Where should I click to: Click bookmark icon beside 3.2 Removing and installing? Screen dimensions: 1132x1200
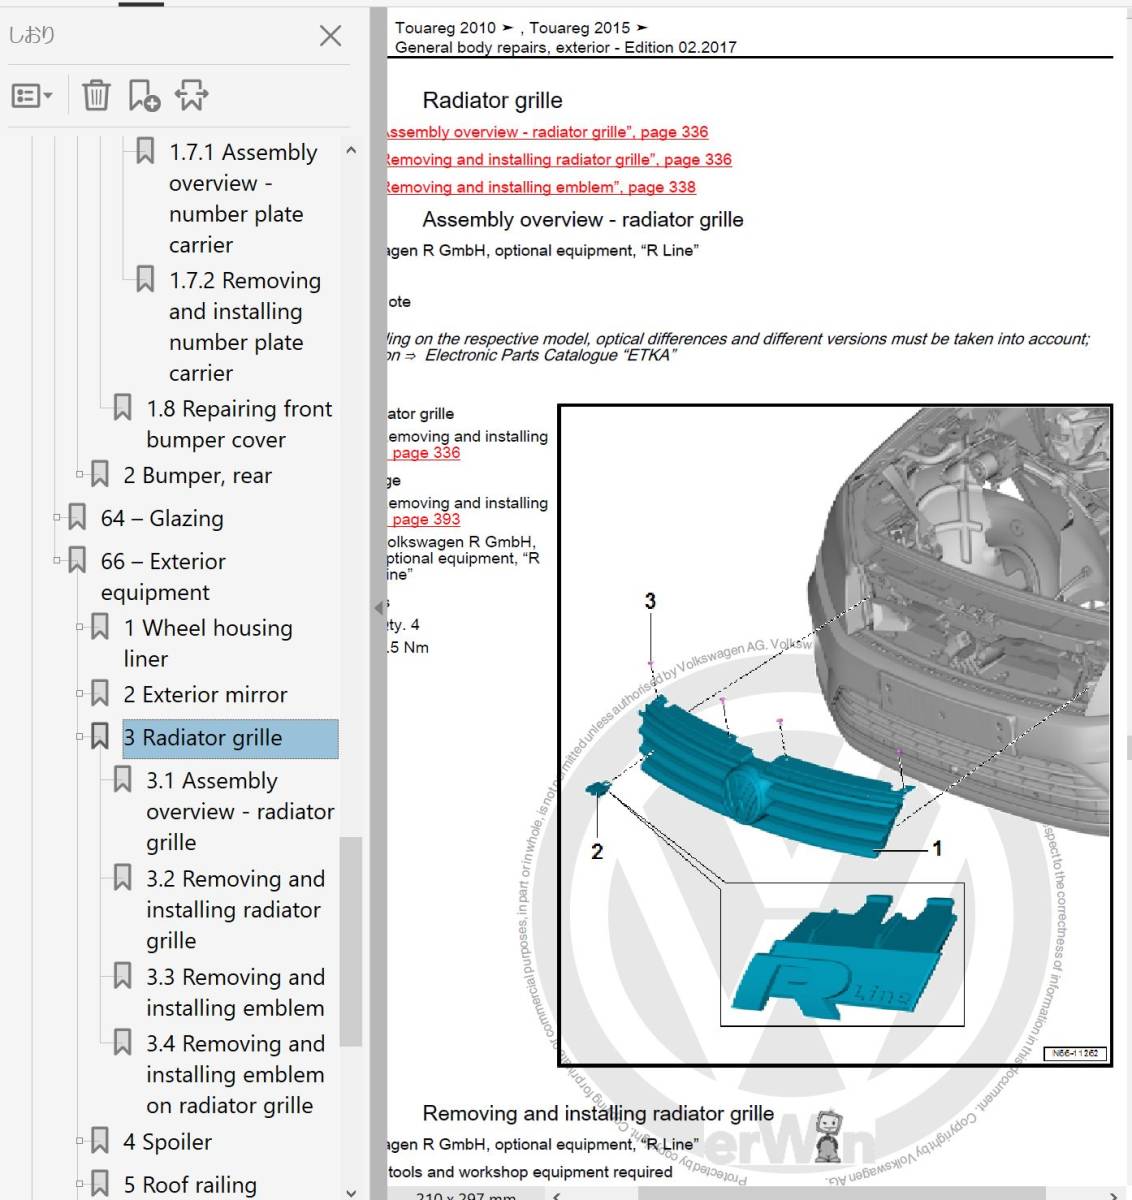coord(122,877)
